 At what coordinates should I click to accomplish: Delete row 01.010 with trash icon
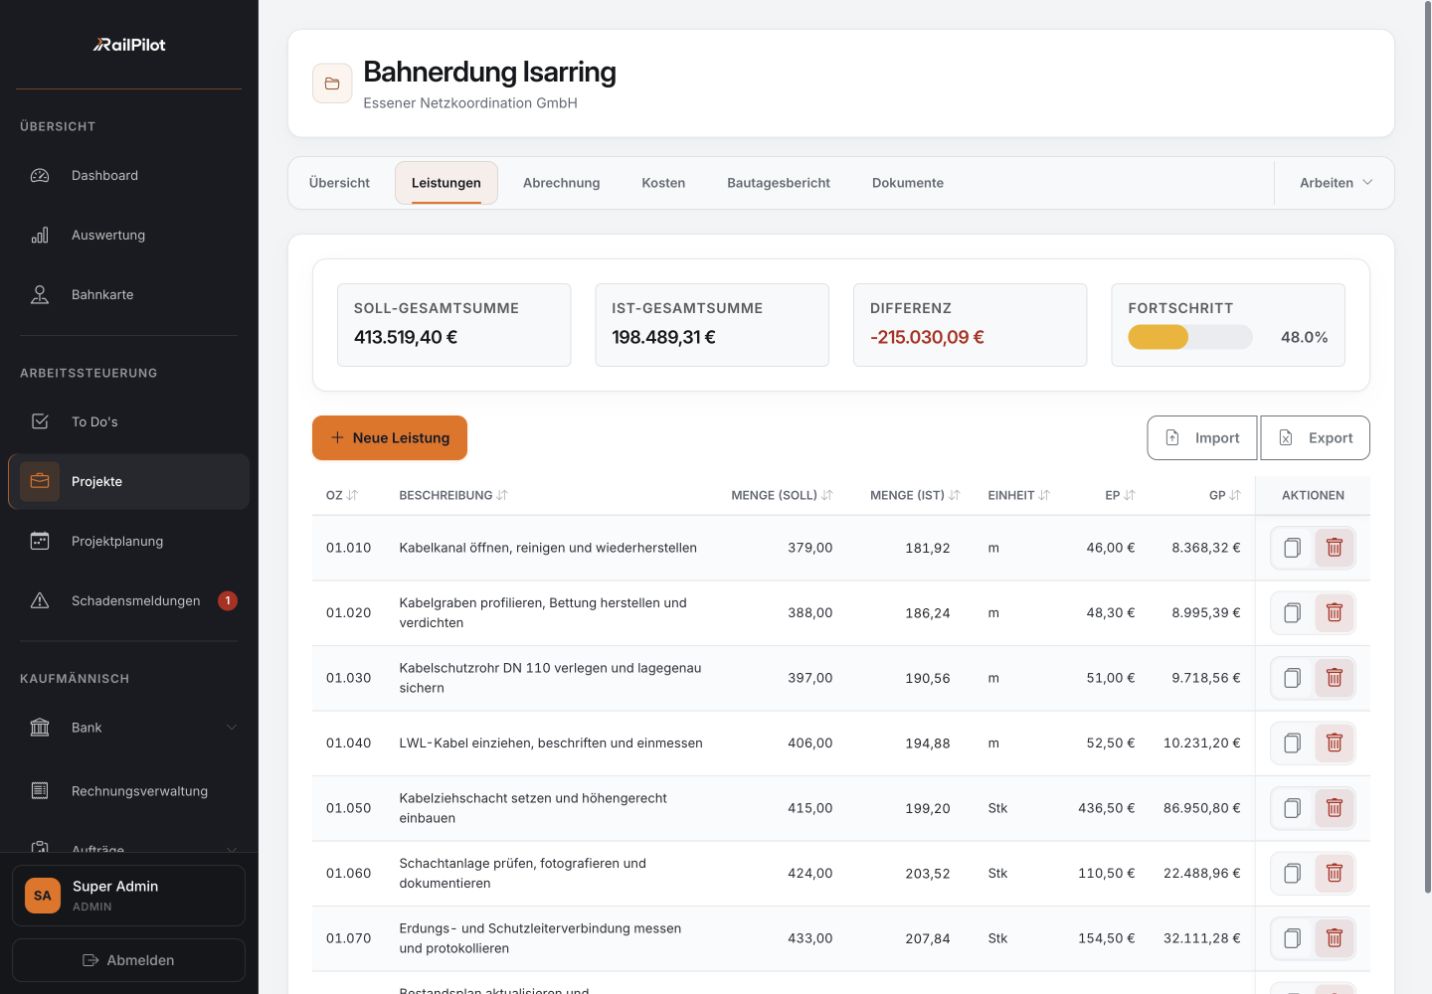[1334, 548]
